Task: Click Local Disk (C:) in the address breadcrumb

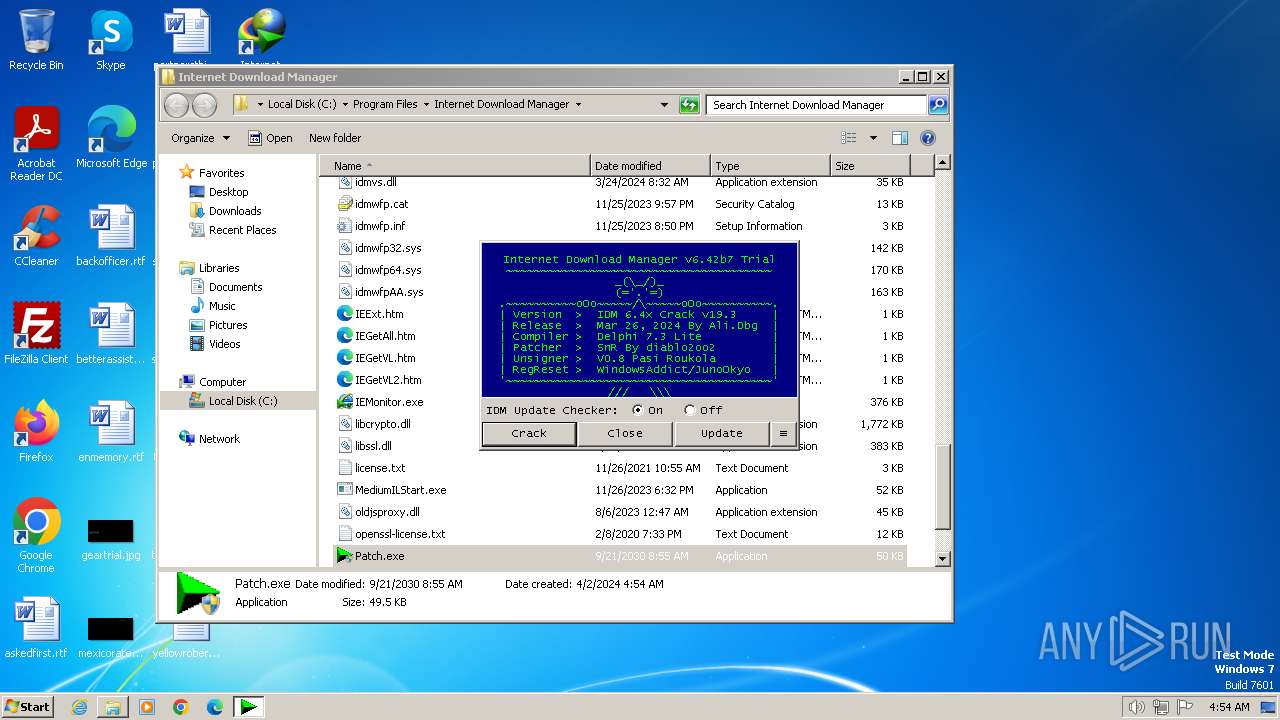Action: (302, 104)
